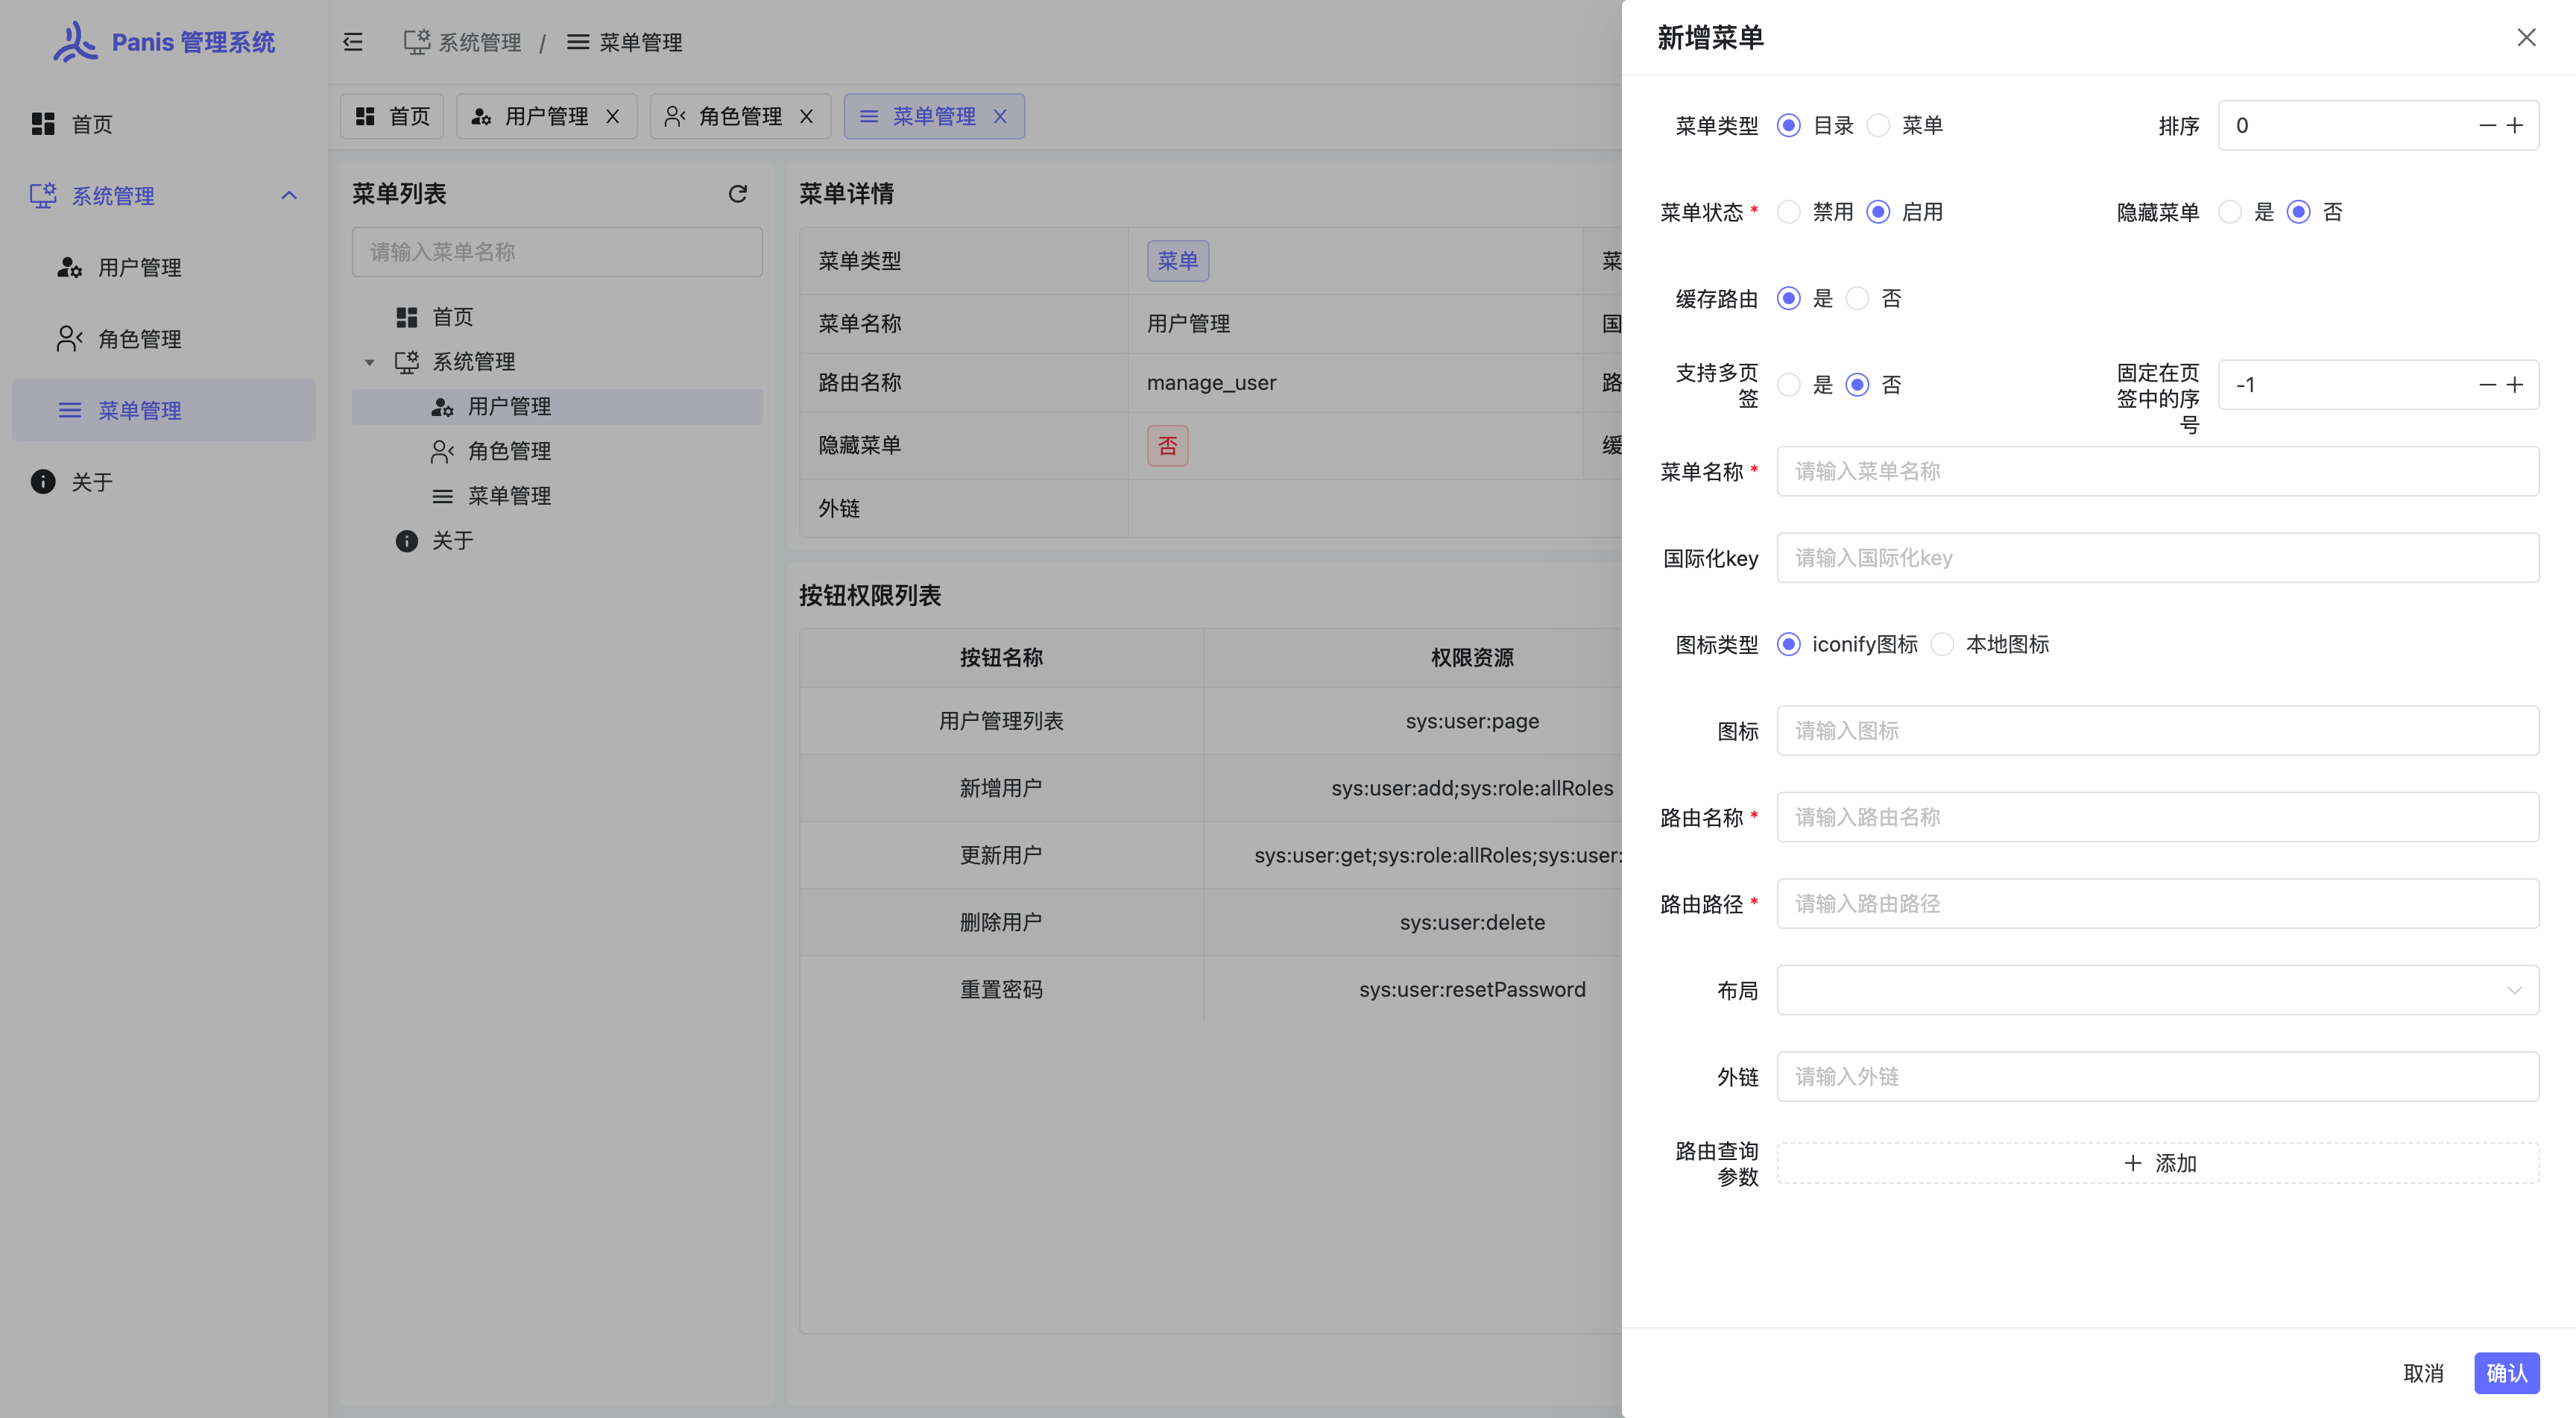Click the refresh icon in 菜单列表

738,193
